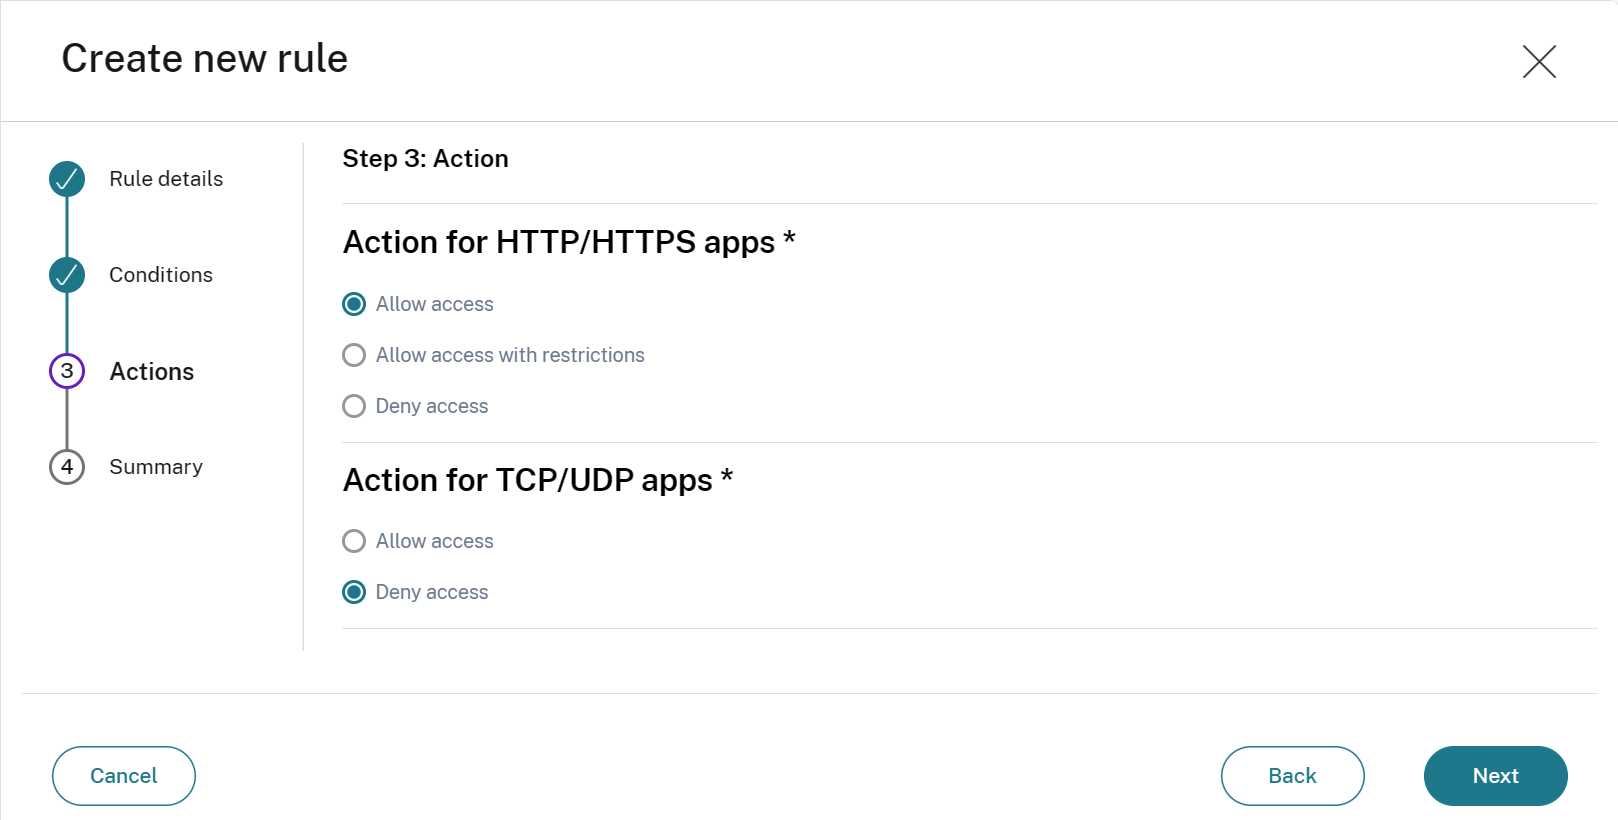Select Allow access for HTTP/HTTPS apps
Image resolution: width=1618 pixels, height=820 pixels.
tap(354, 304)
